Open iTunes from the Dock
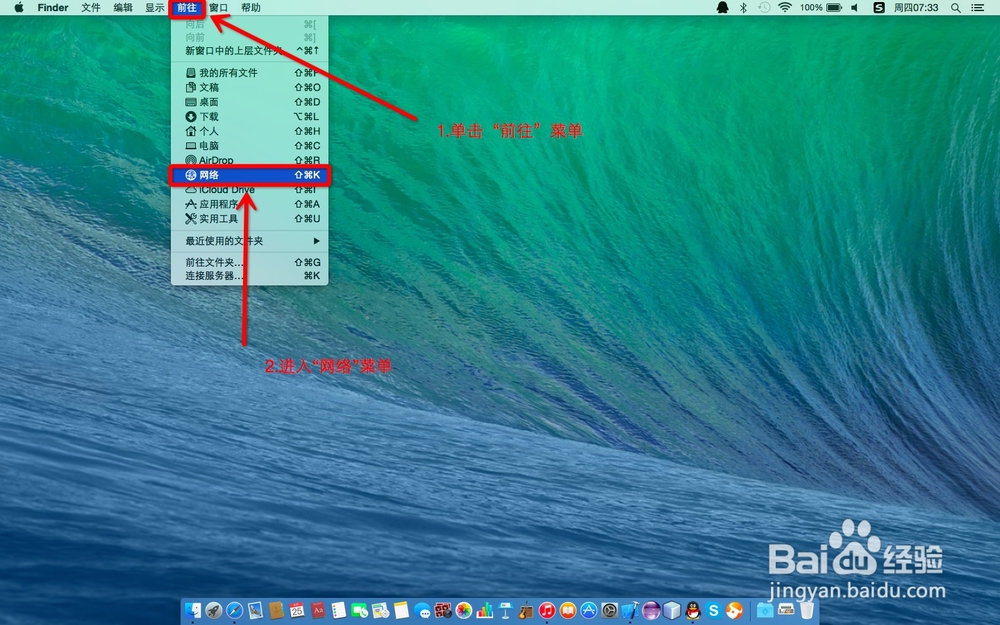 pos(547,610)
